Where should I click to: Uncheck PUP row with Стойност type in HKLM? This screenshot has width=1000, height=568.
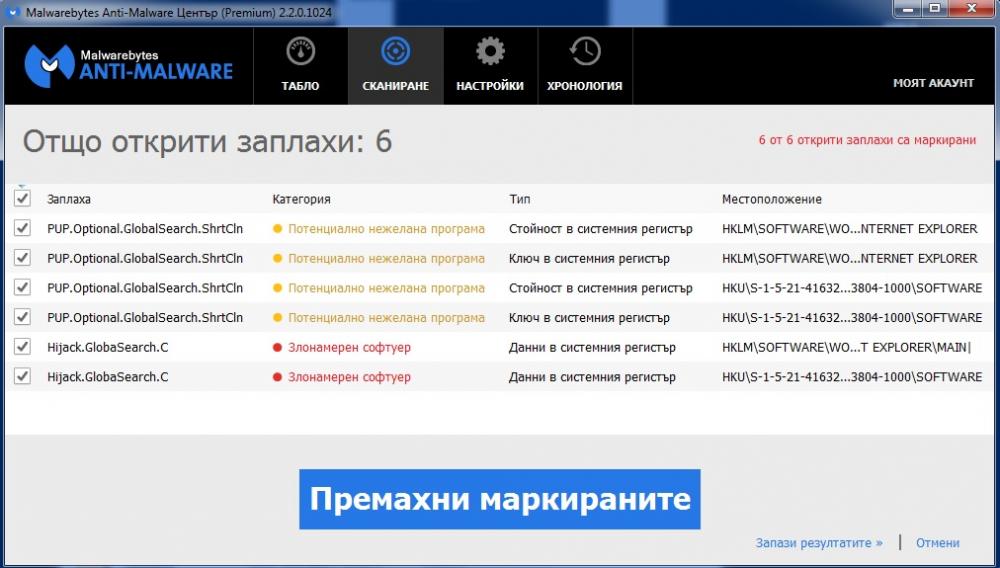point(22,228)
